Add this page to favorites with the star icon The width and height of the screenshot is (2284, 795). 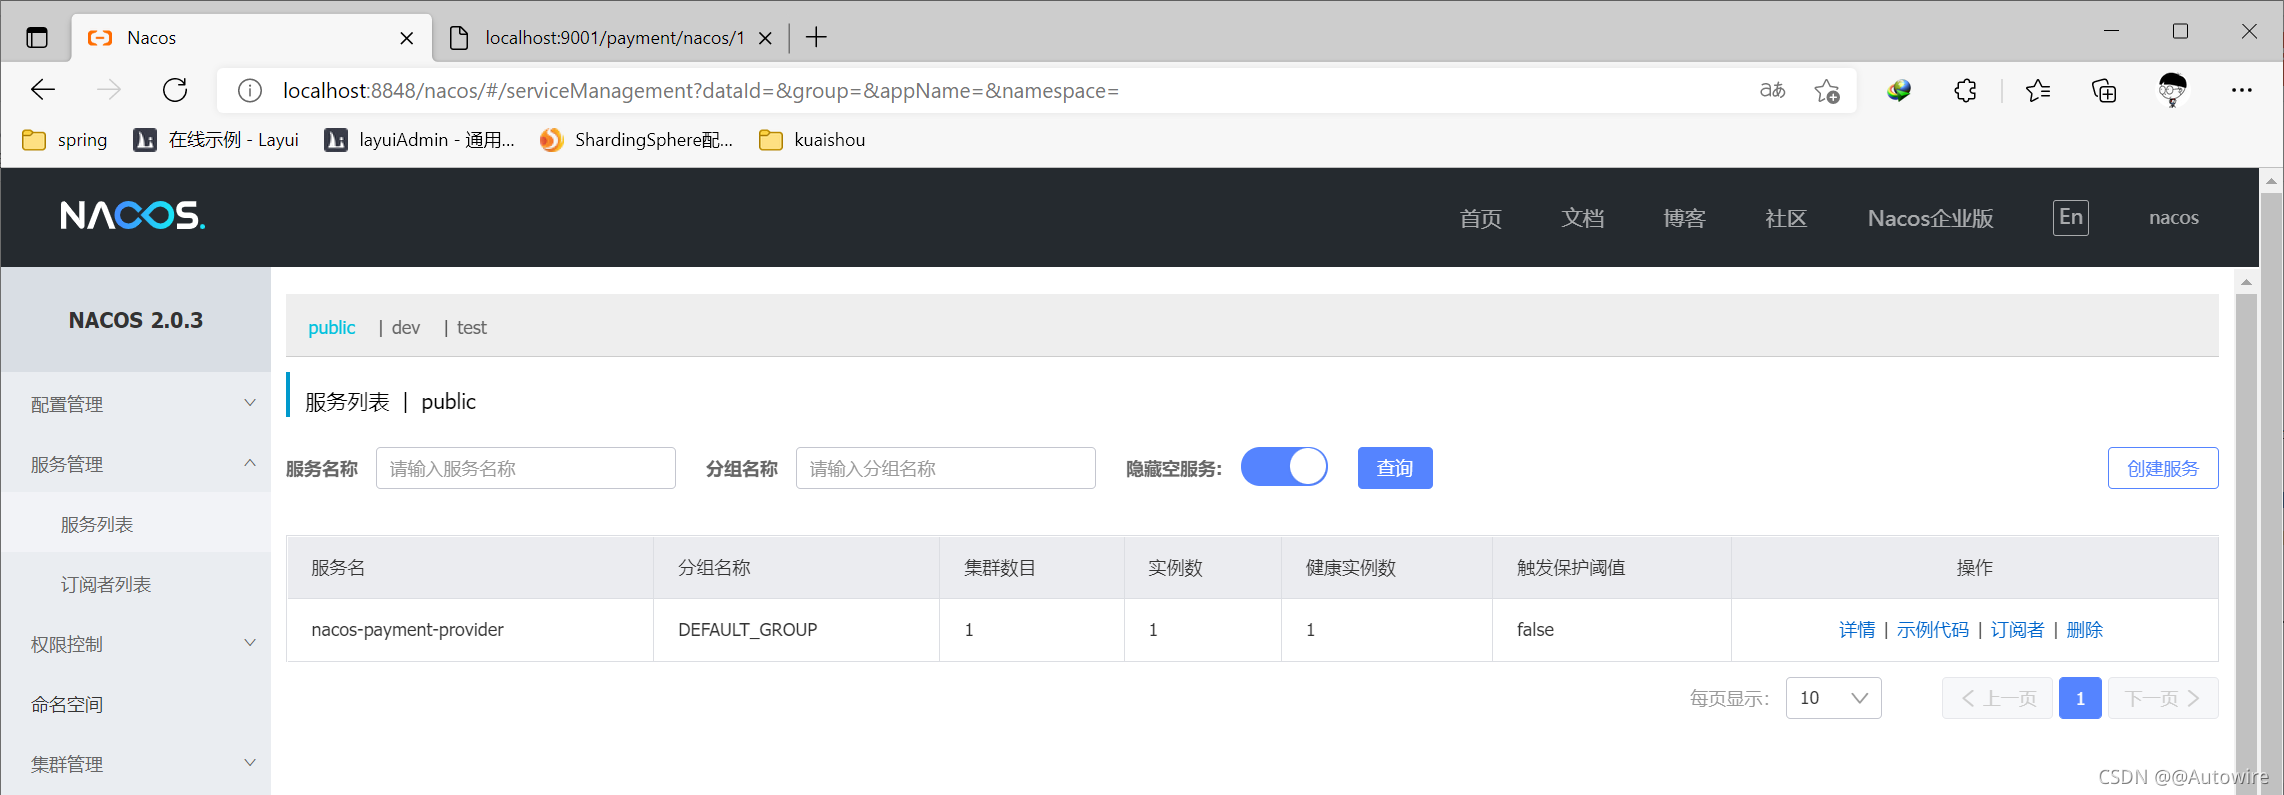(x=1827, y=91)
